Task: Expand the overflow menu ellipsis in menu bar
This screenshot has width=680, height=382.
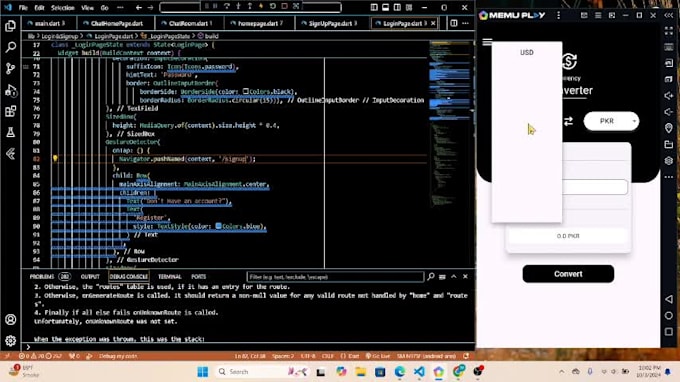Action: tap(120, 8)
